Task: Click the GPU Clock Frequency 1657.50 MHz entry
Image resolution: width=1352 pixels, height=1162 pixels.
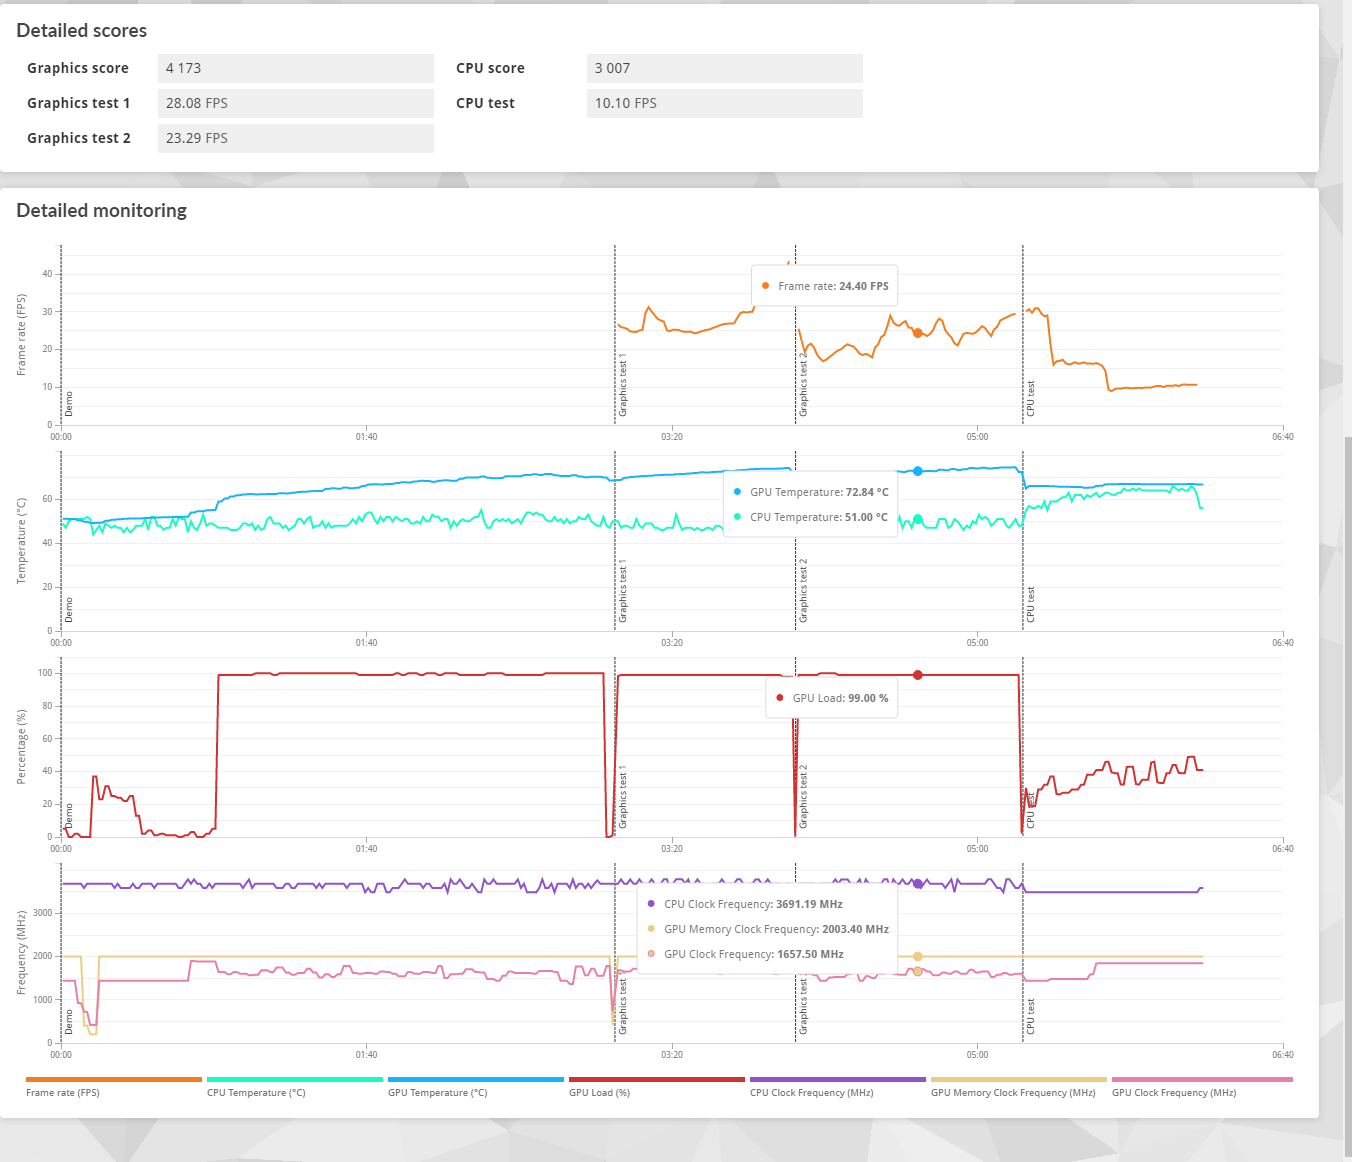Action: 745,954
